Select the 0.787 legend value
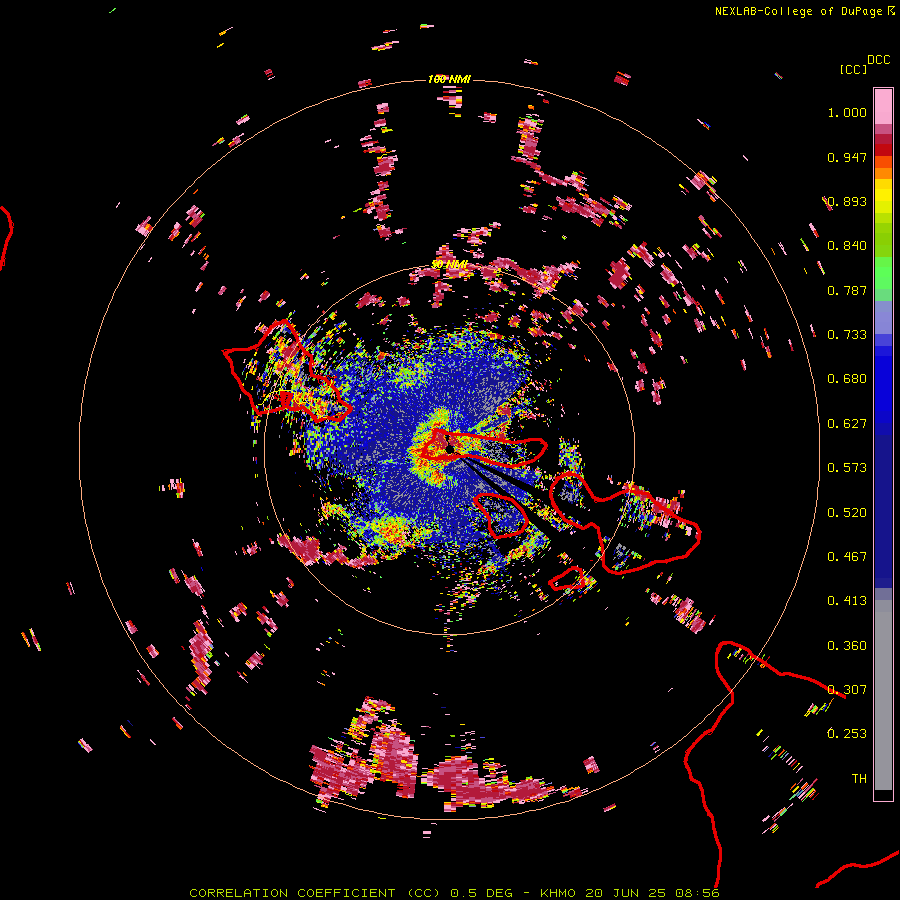The image size is (900, 900). coord(847,290)
